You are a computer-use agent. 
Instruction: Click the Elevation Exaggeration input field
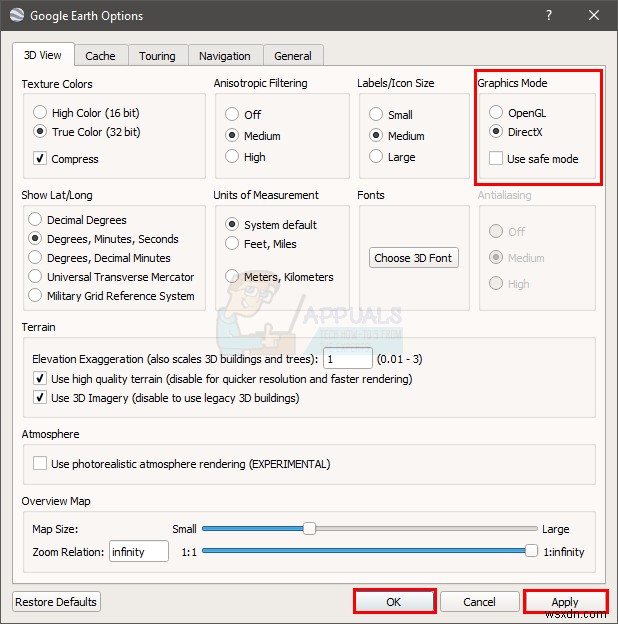[x=348, y=359]
